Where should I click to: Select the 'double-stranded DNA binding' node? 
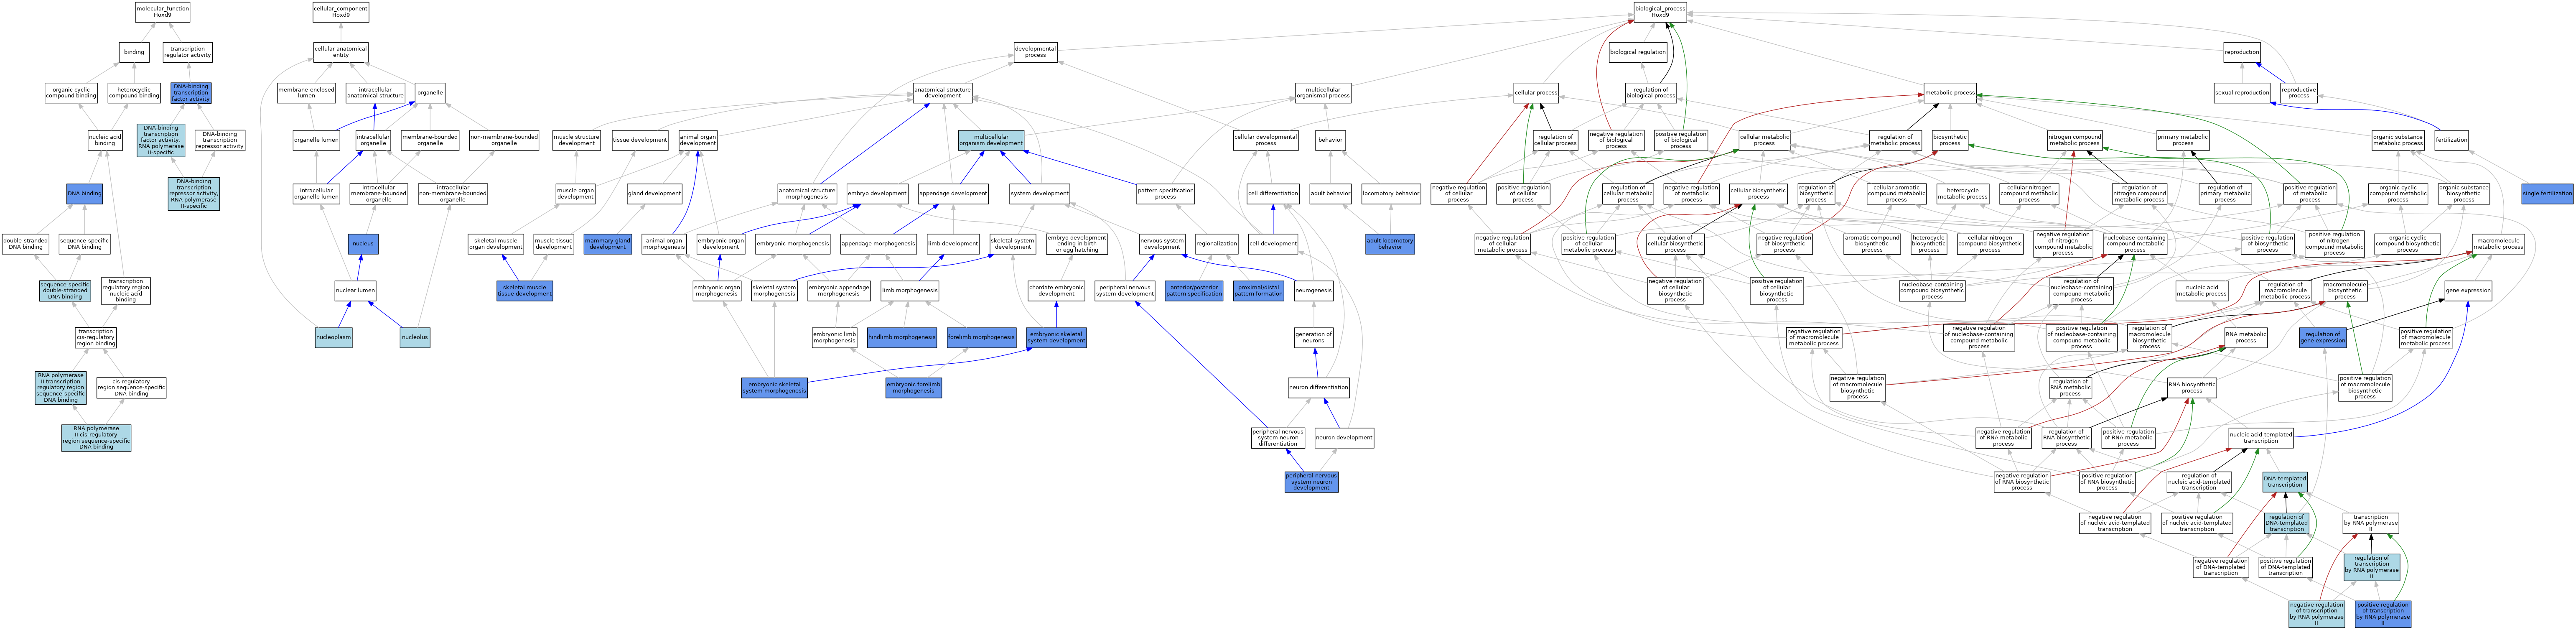pos(26,244)
